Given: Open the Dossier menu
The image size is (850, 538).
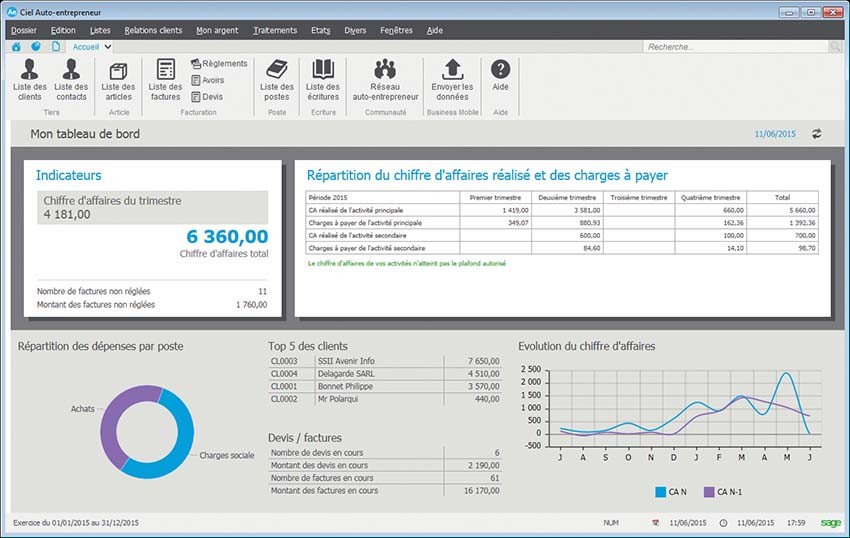Looking at the screenshot, I should (23, 30).
